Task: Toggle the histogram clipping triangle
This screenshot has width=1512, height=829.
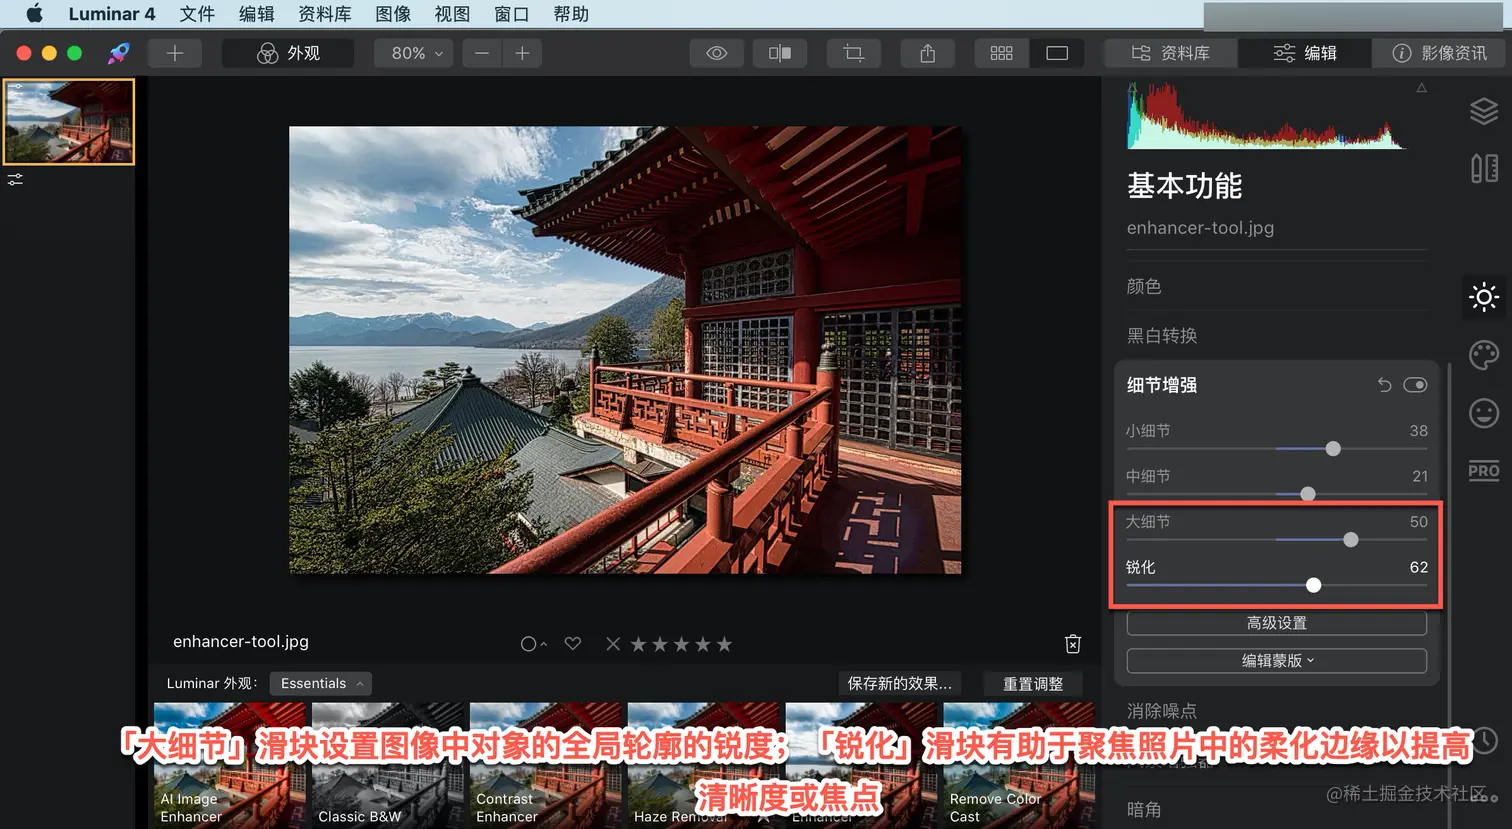Action: [1421, 88]
